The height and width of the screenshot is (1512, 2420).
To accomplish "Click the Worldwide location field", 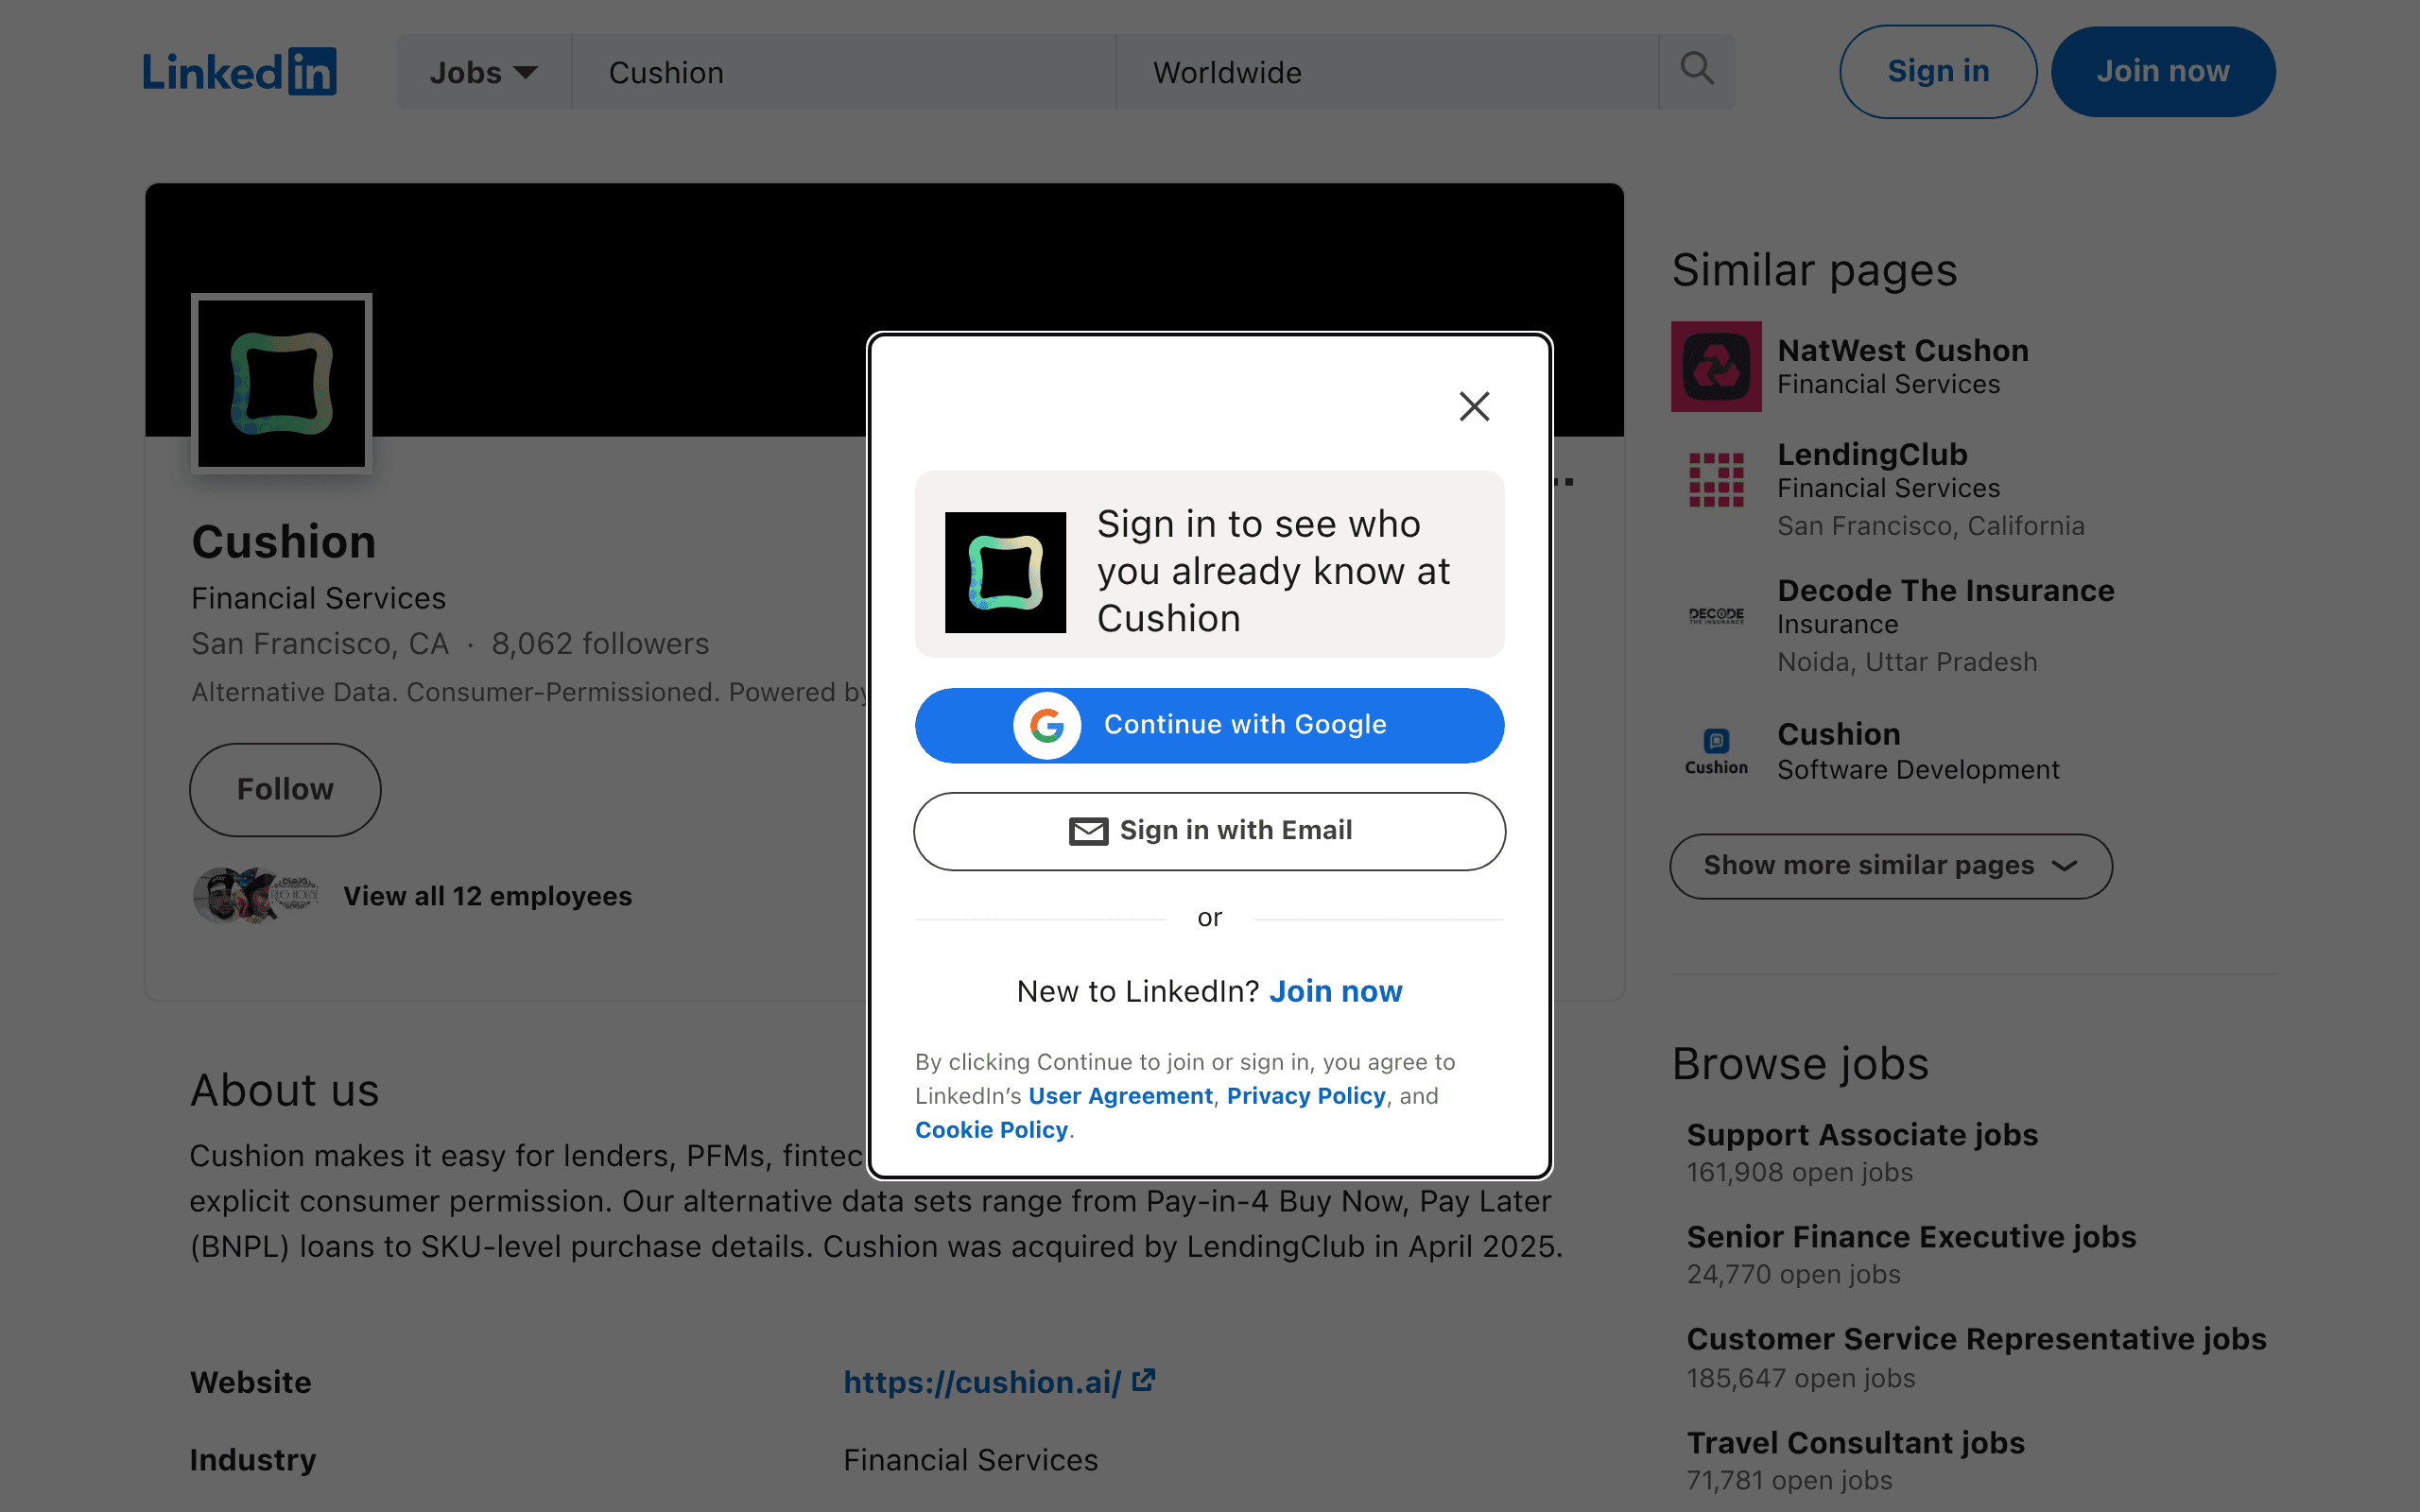I will coord(1387,72).
